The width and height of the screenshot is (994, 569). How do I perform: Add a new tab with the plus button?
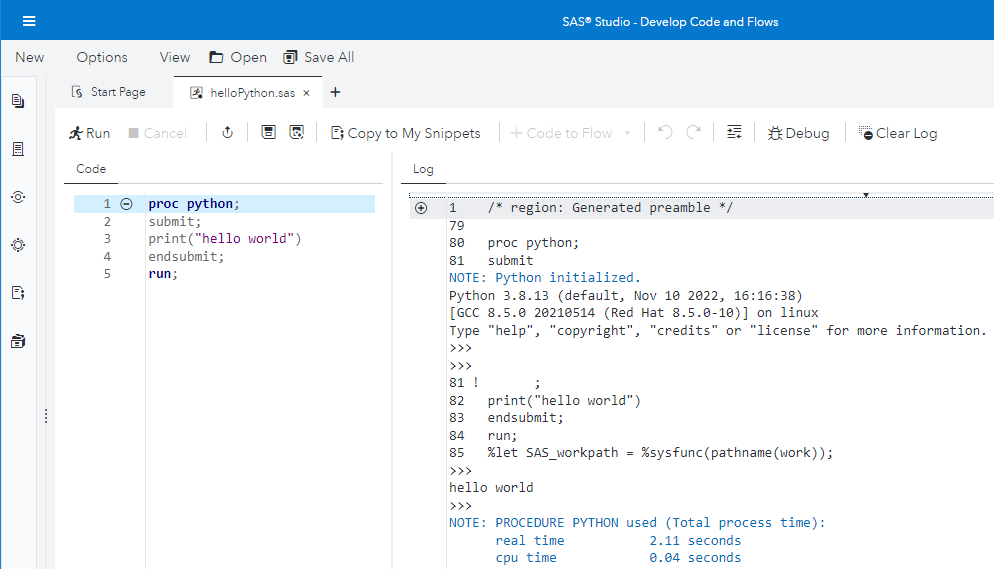pos(335,93)
